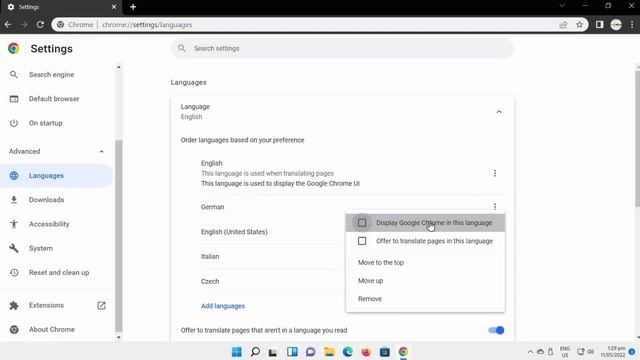640x360 pixels.
Task: Open the side panel icon
Action: click(599, 24)
